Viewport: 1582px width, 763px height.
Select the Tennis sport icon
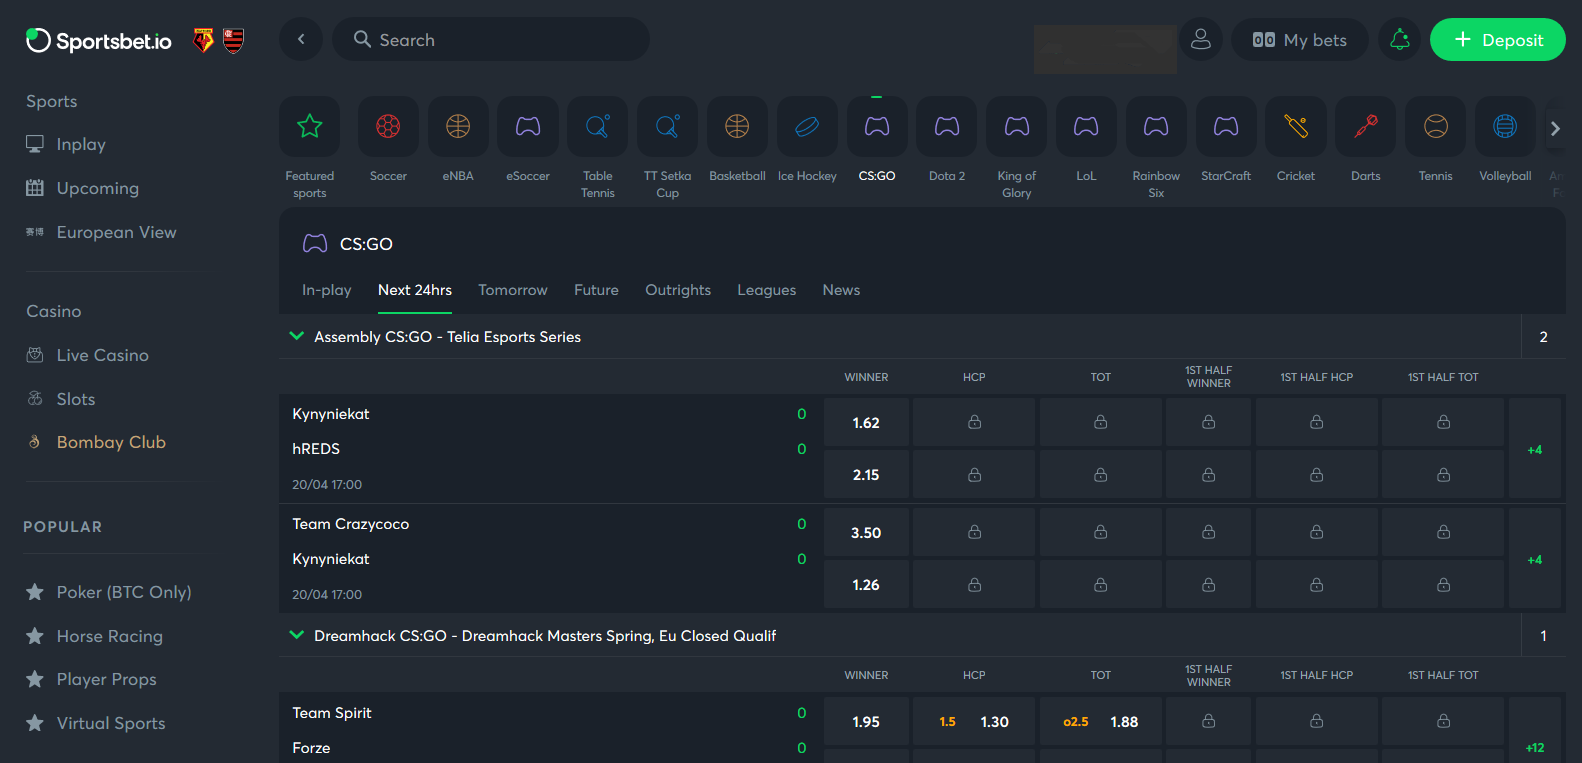coord(1436,127)
